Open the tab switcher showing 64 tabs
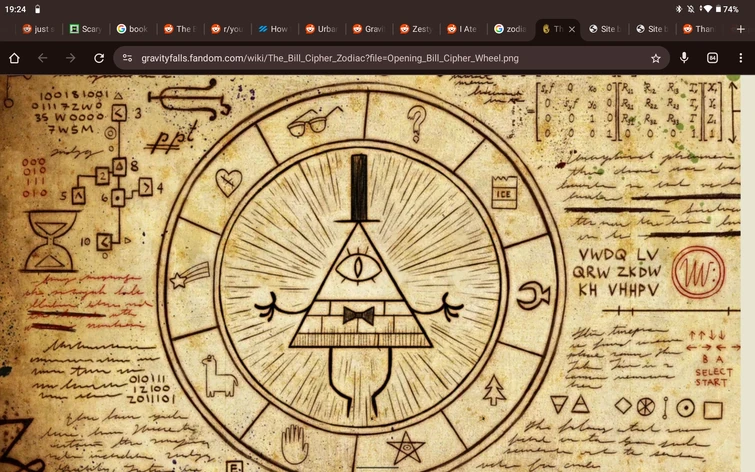The image size is (755, 472). tap(712, 58)
